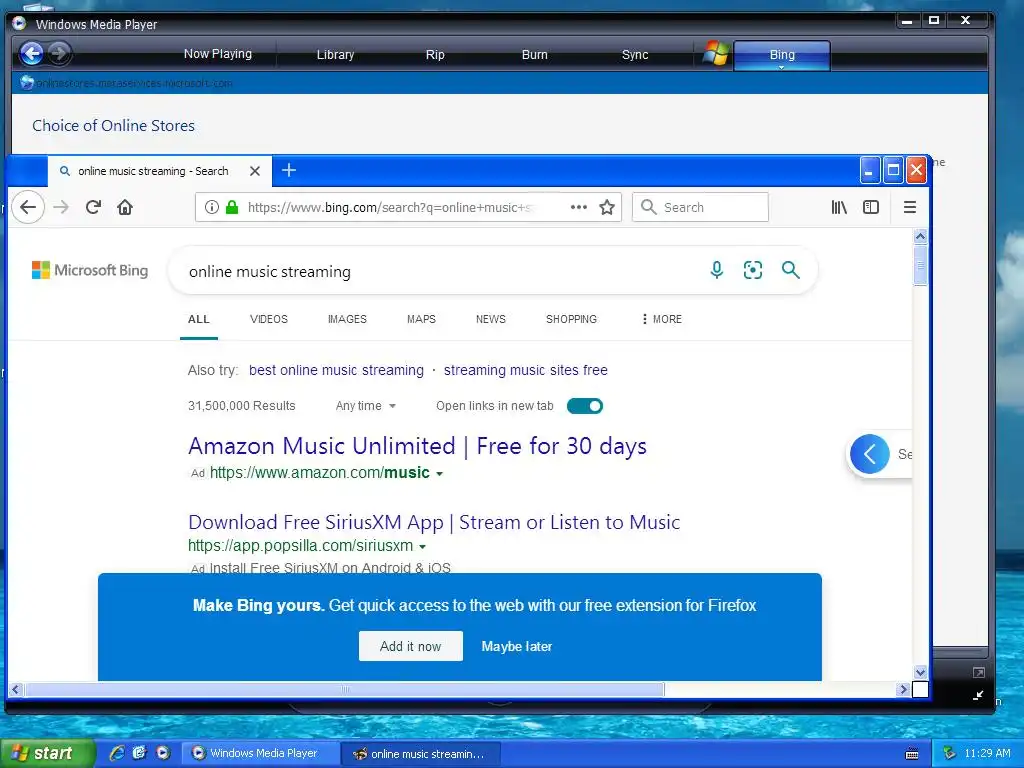Open the Rip tab

435,55
